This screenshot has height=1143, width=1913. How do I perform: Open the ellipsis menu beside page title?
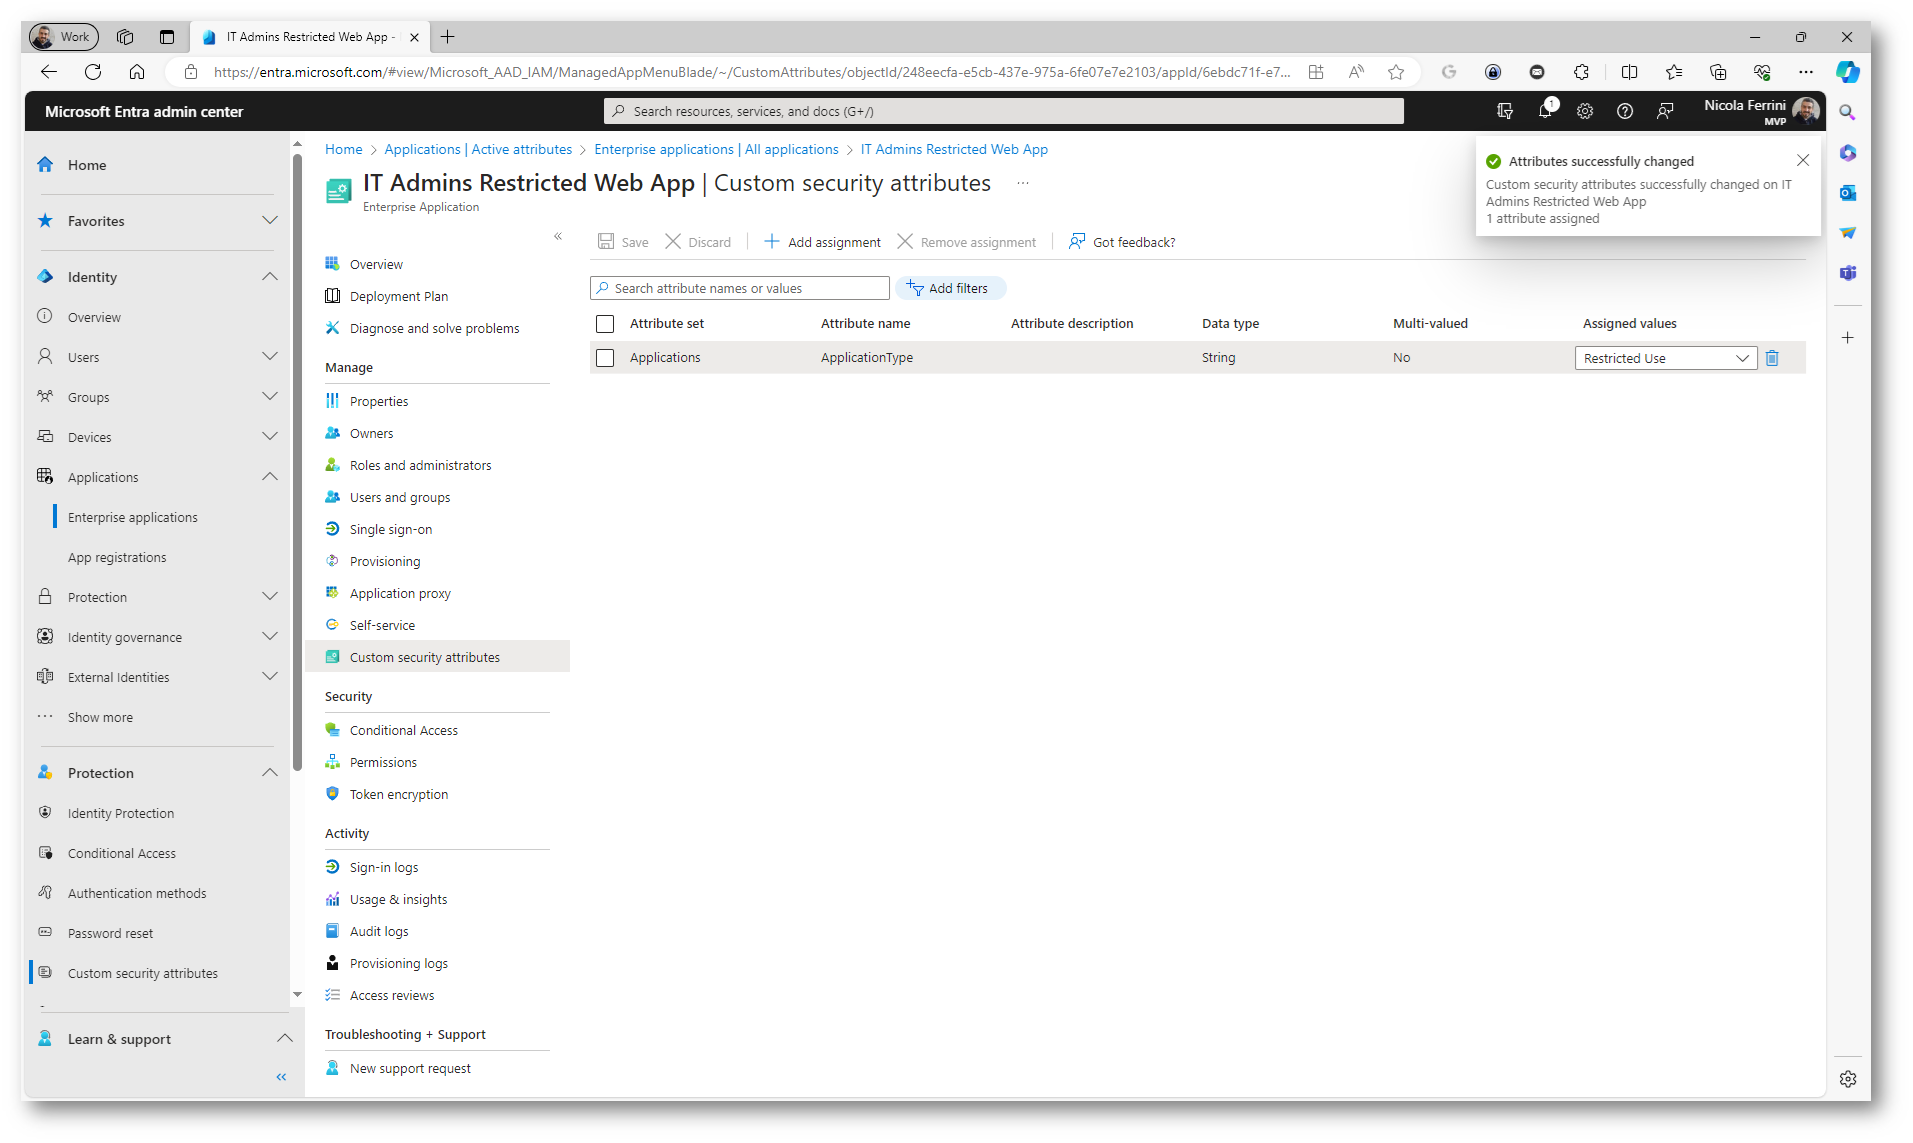click(1023, 183)
